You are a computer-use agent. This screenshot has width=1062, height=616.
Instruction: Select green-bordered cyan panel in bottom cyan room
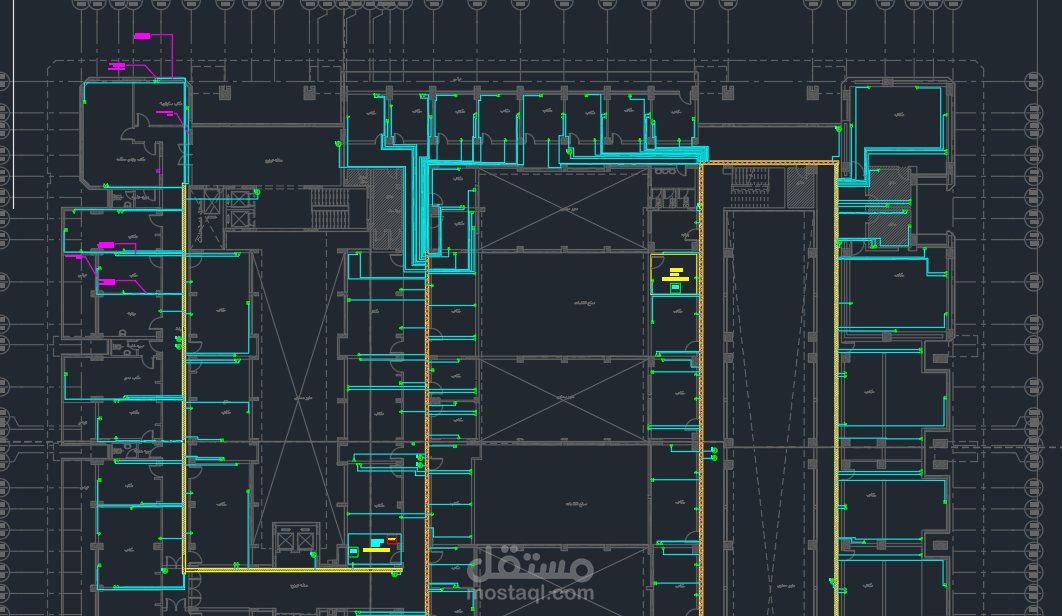354,552
